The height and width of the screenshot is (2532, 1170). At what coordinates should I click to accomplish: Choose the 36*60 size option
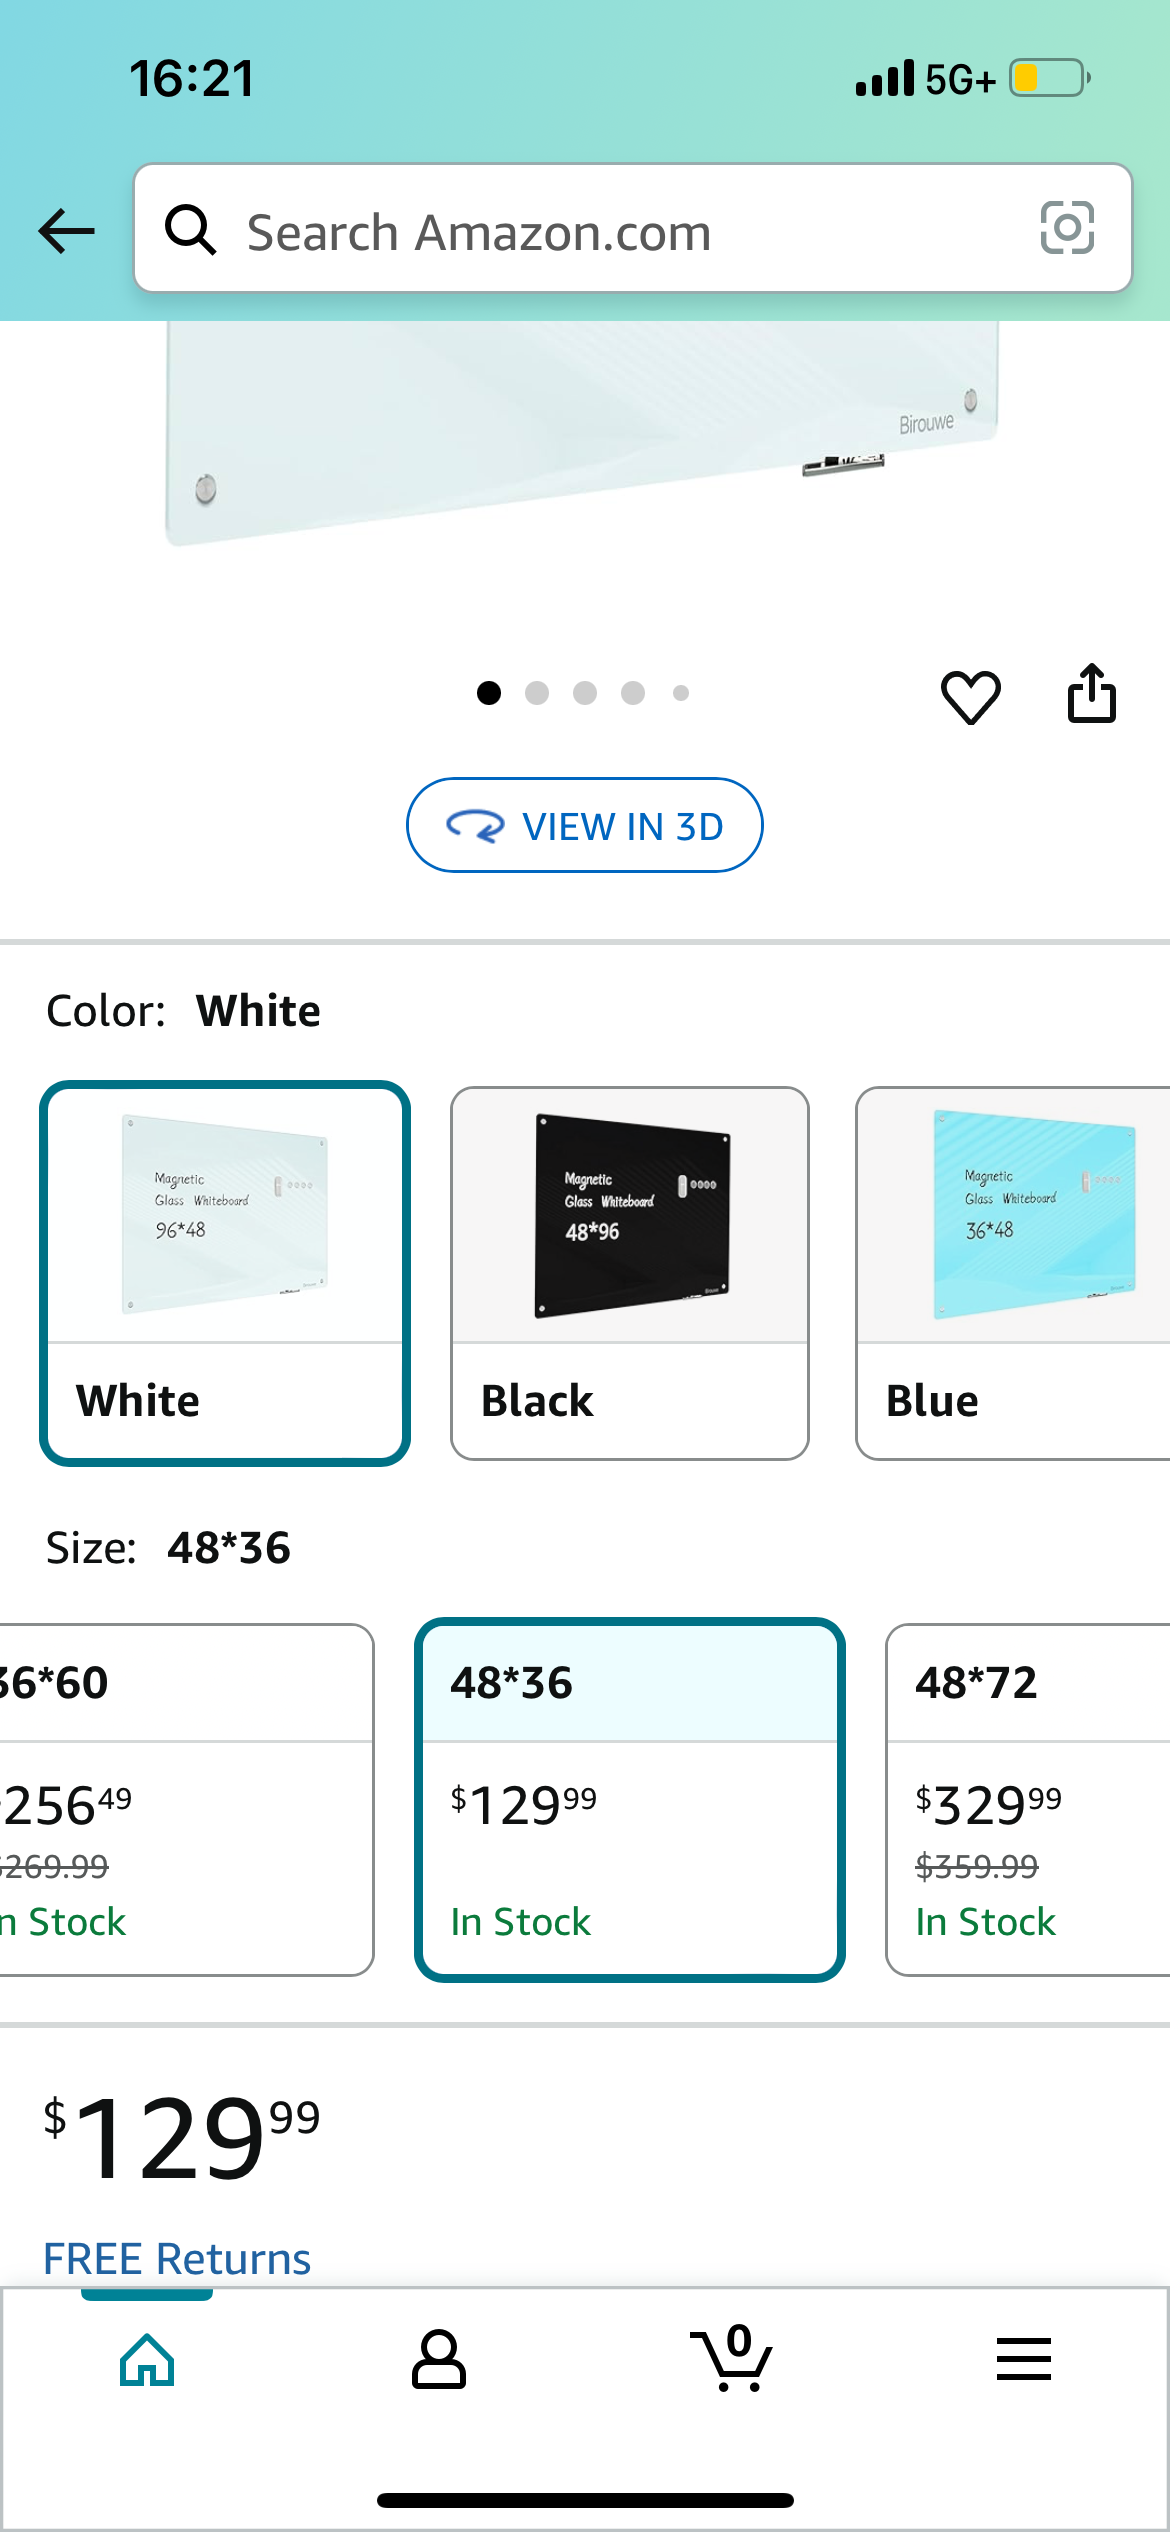tap(187, 1799)
